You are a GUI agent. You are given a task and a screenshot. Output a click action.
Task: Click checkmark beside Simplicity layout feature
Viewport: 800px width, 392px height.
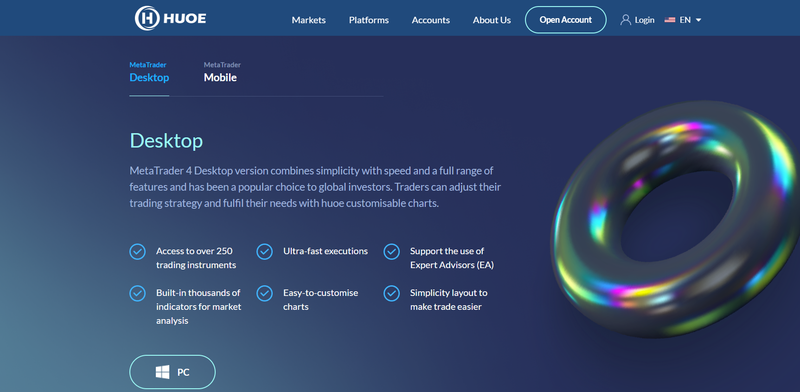click(x=391, y=293)
